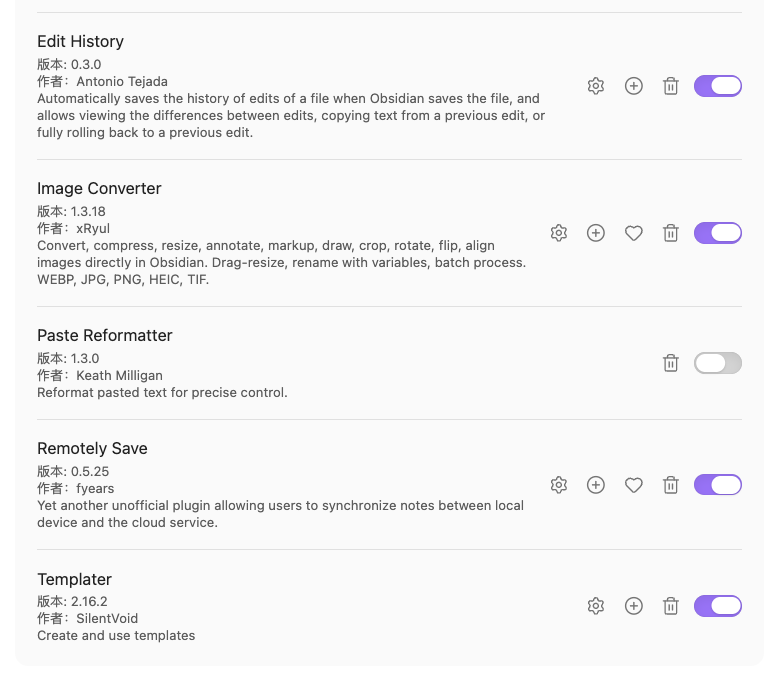This screenshot has width=784, height=688.
Task: Click the plus hotkey icon for Edit History
Action: tap(634, 86)
